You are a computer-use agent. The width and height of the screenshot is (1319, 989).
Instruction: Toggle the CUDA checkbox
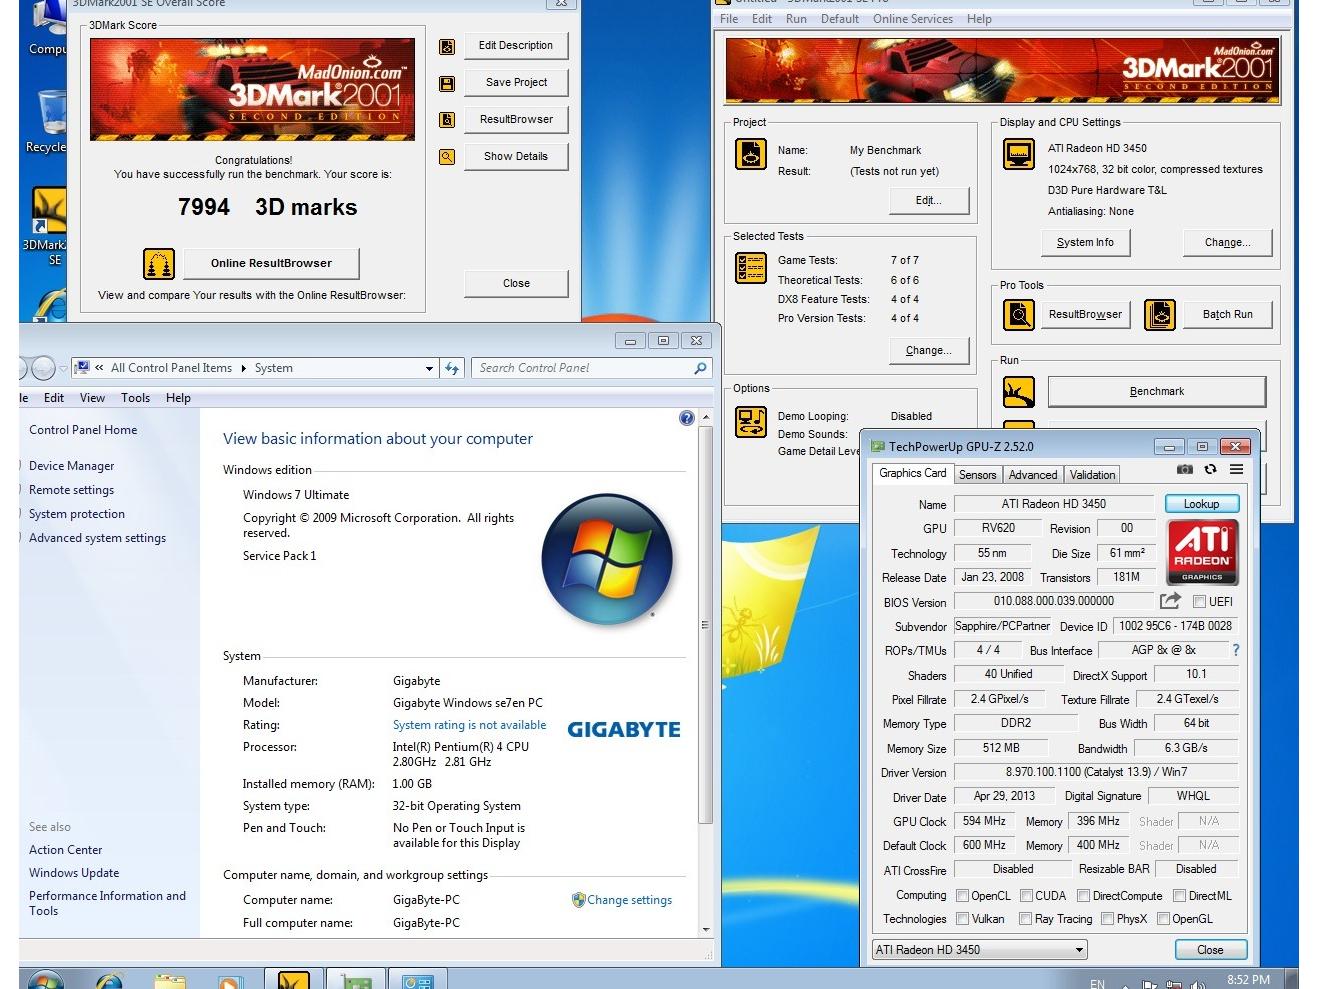click(x=1026, y=896)
